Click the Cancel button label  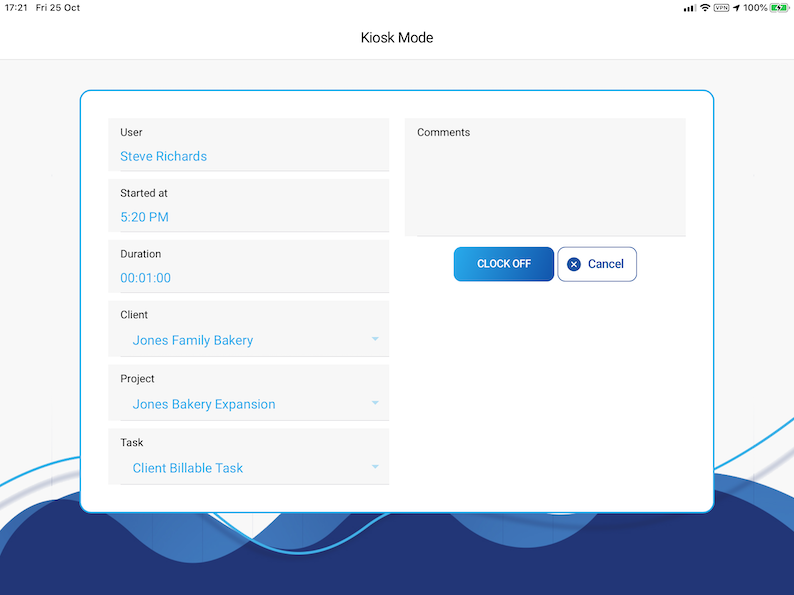coord(605,264)
